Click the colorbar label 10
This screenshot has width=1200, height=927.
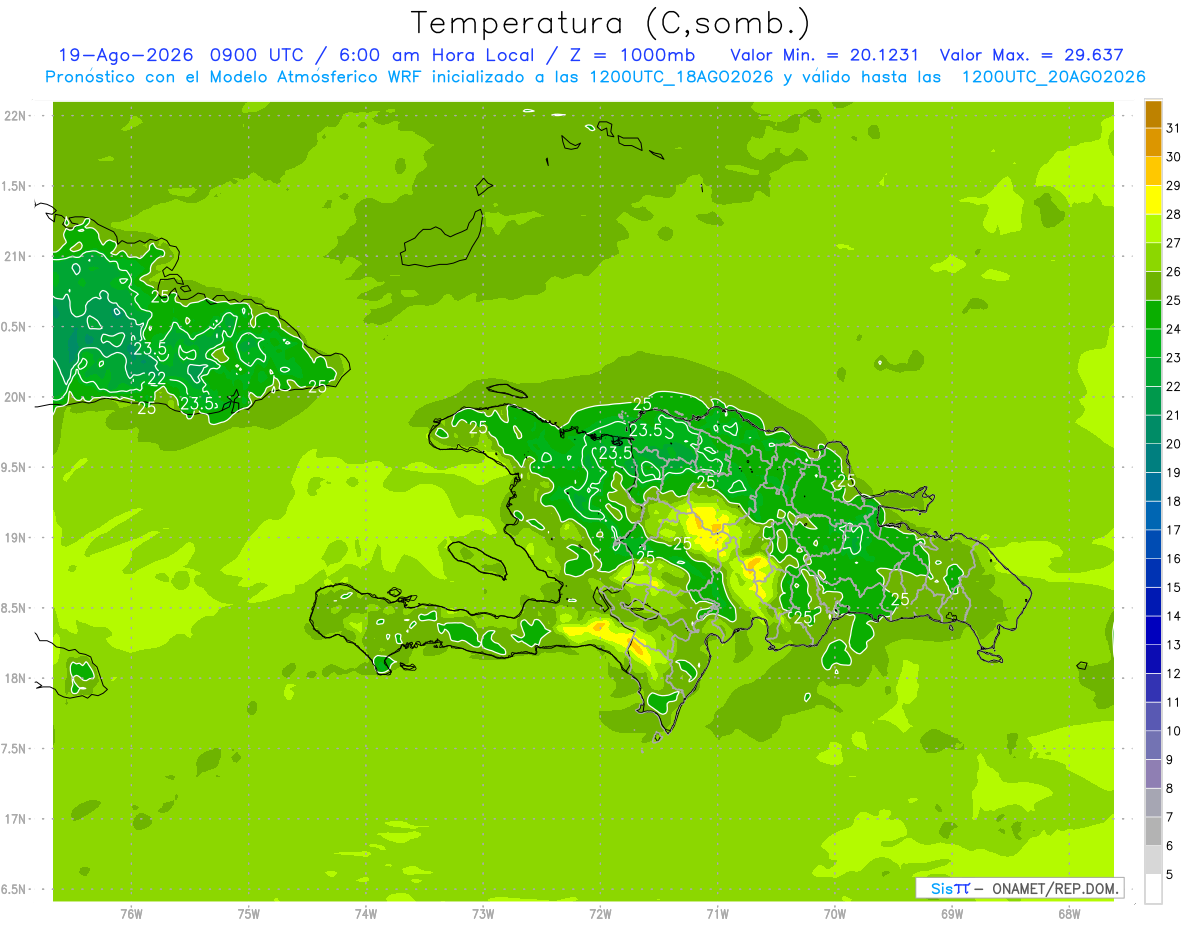(x=1173, y=731)
